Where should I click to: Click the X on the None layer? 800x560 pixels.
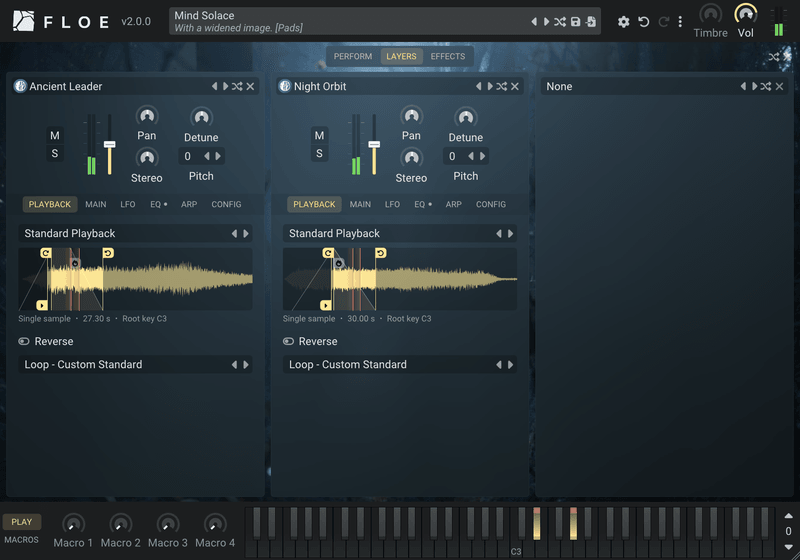(x=779, y=86)
